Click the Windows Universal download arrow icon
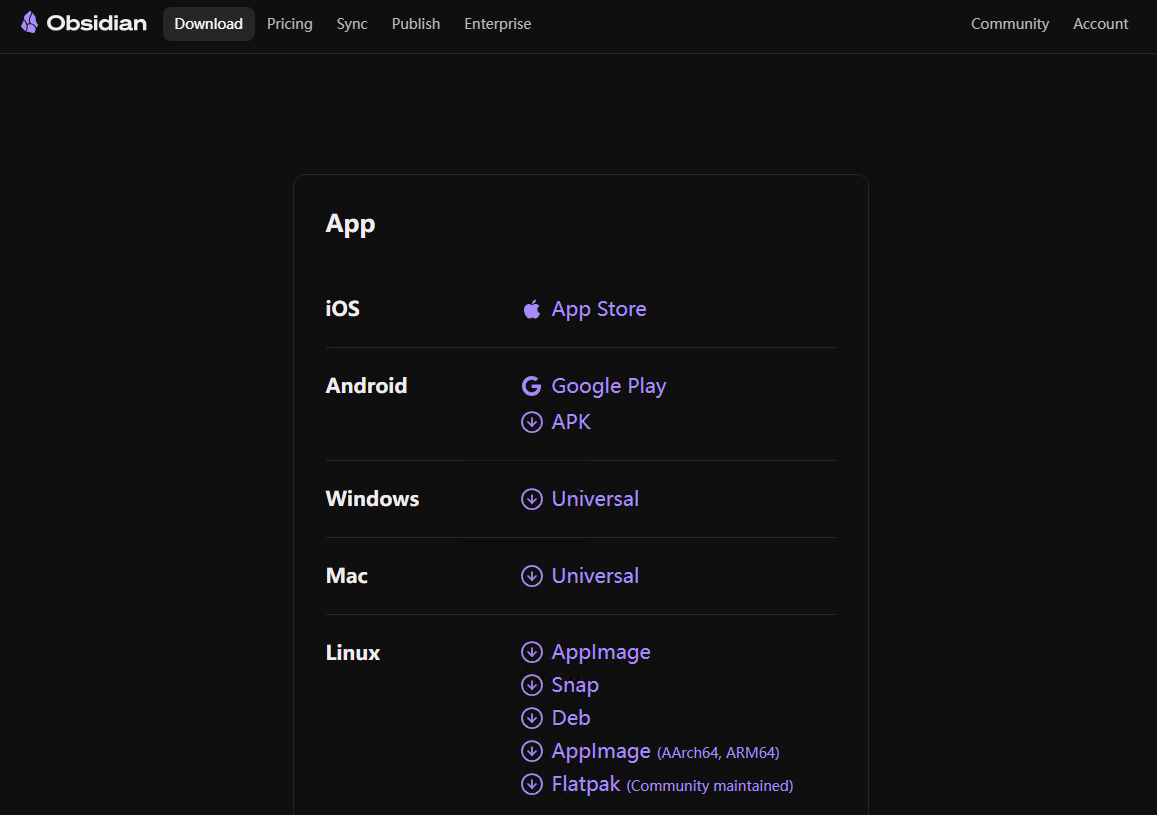Viewport: 1157px width, 815px height. (531, 499)
